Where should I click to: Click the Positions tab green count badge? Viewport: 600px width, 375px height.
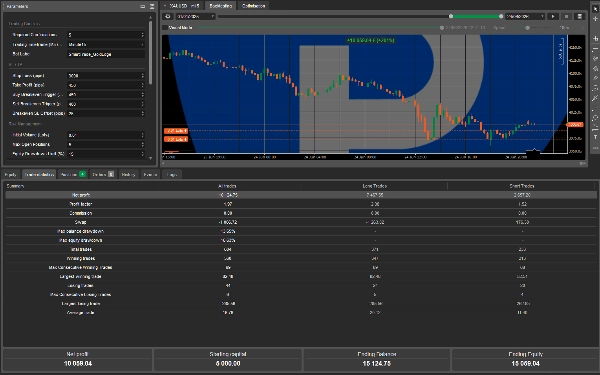(x=82, y=174)
